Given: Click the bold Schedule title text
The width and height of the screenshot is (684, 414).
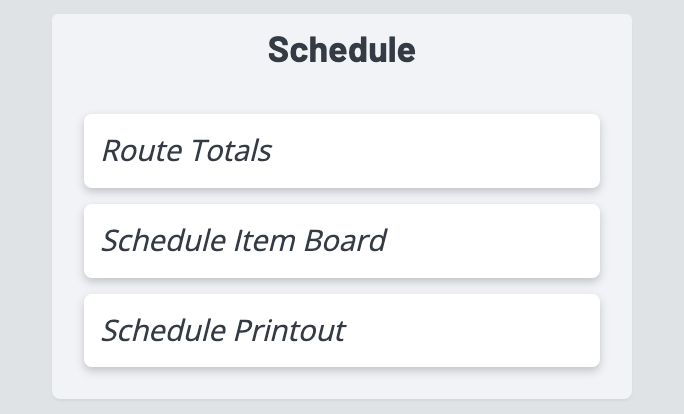Looking at the screenshot, I should tap(342, 50).
